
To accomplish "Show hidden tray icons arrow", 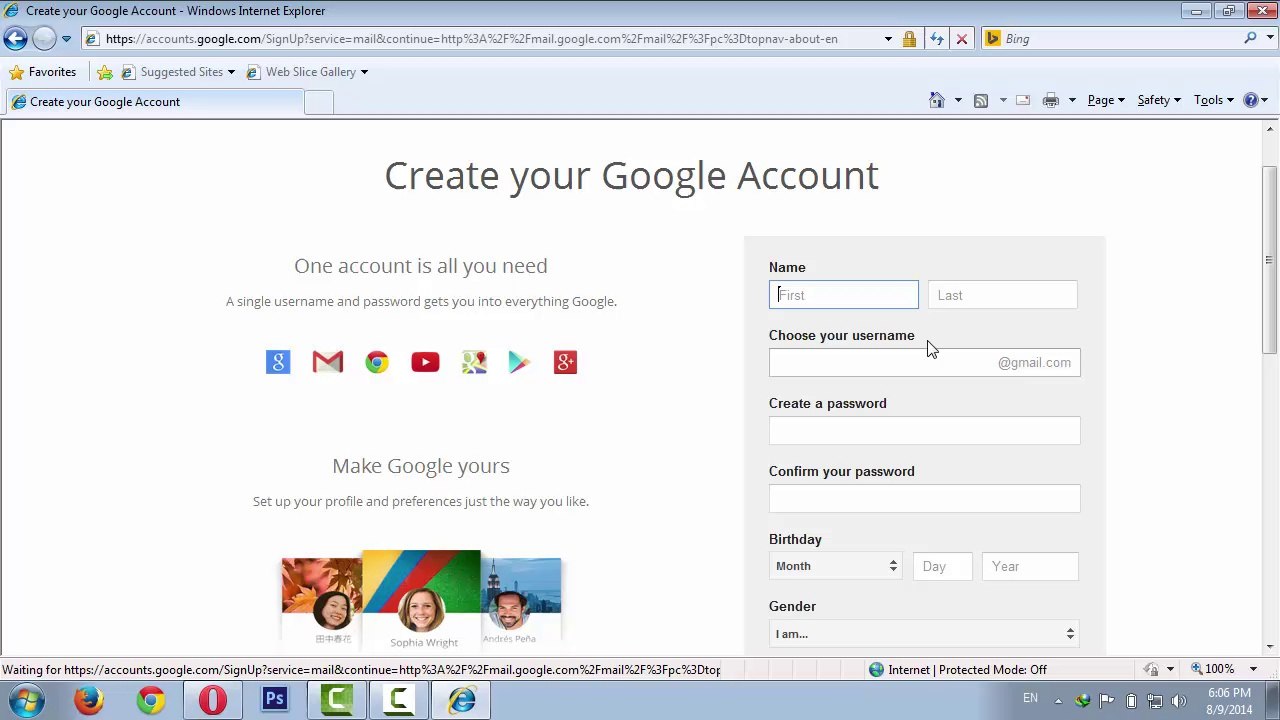I will tap(1058, 701).
